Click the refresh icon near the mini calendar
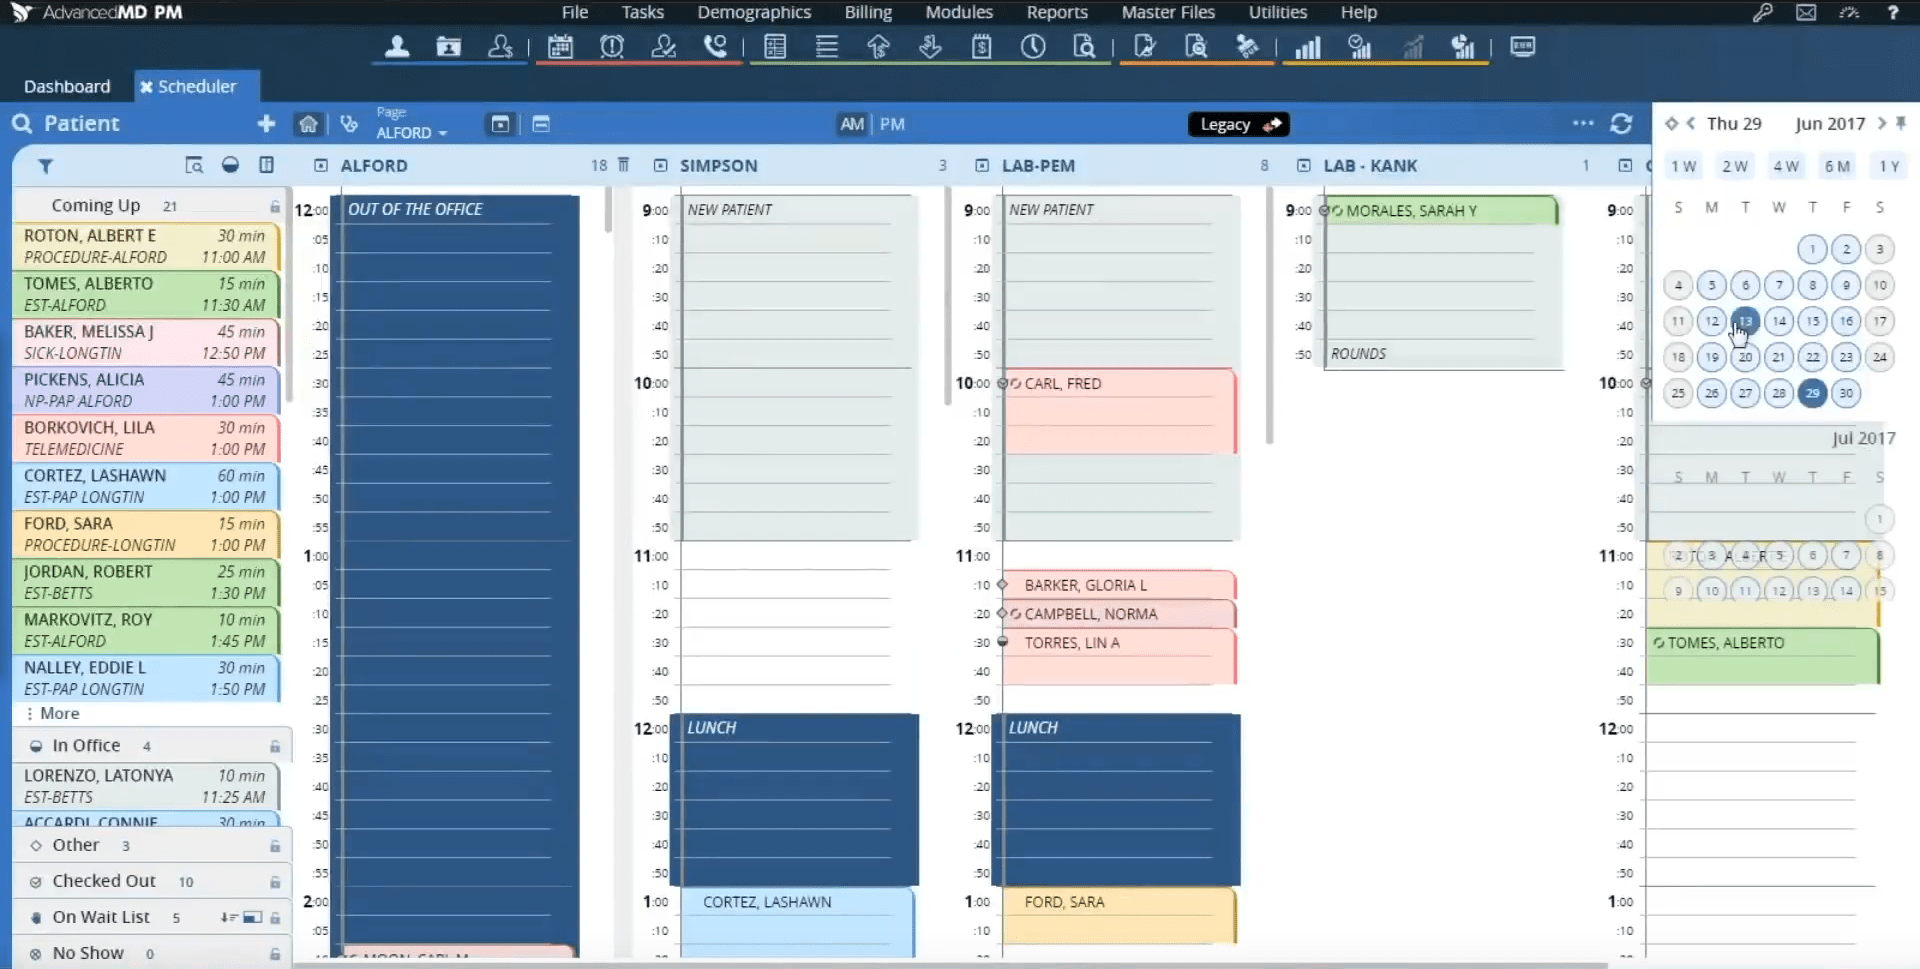Viewport: 1920px width, 969px height. tap(1622, 123)
